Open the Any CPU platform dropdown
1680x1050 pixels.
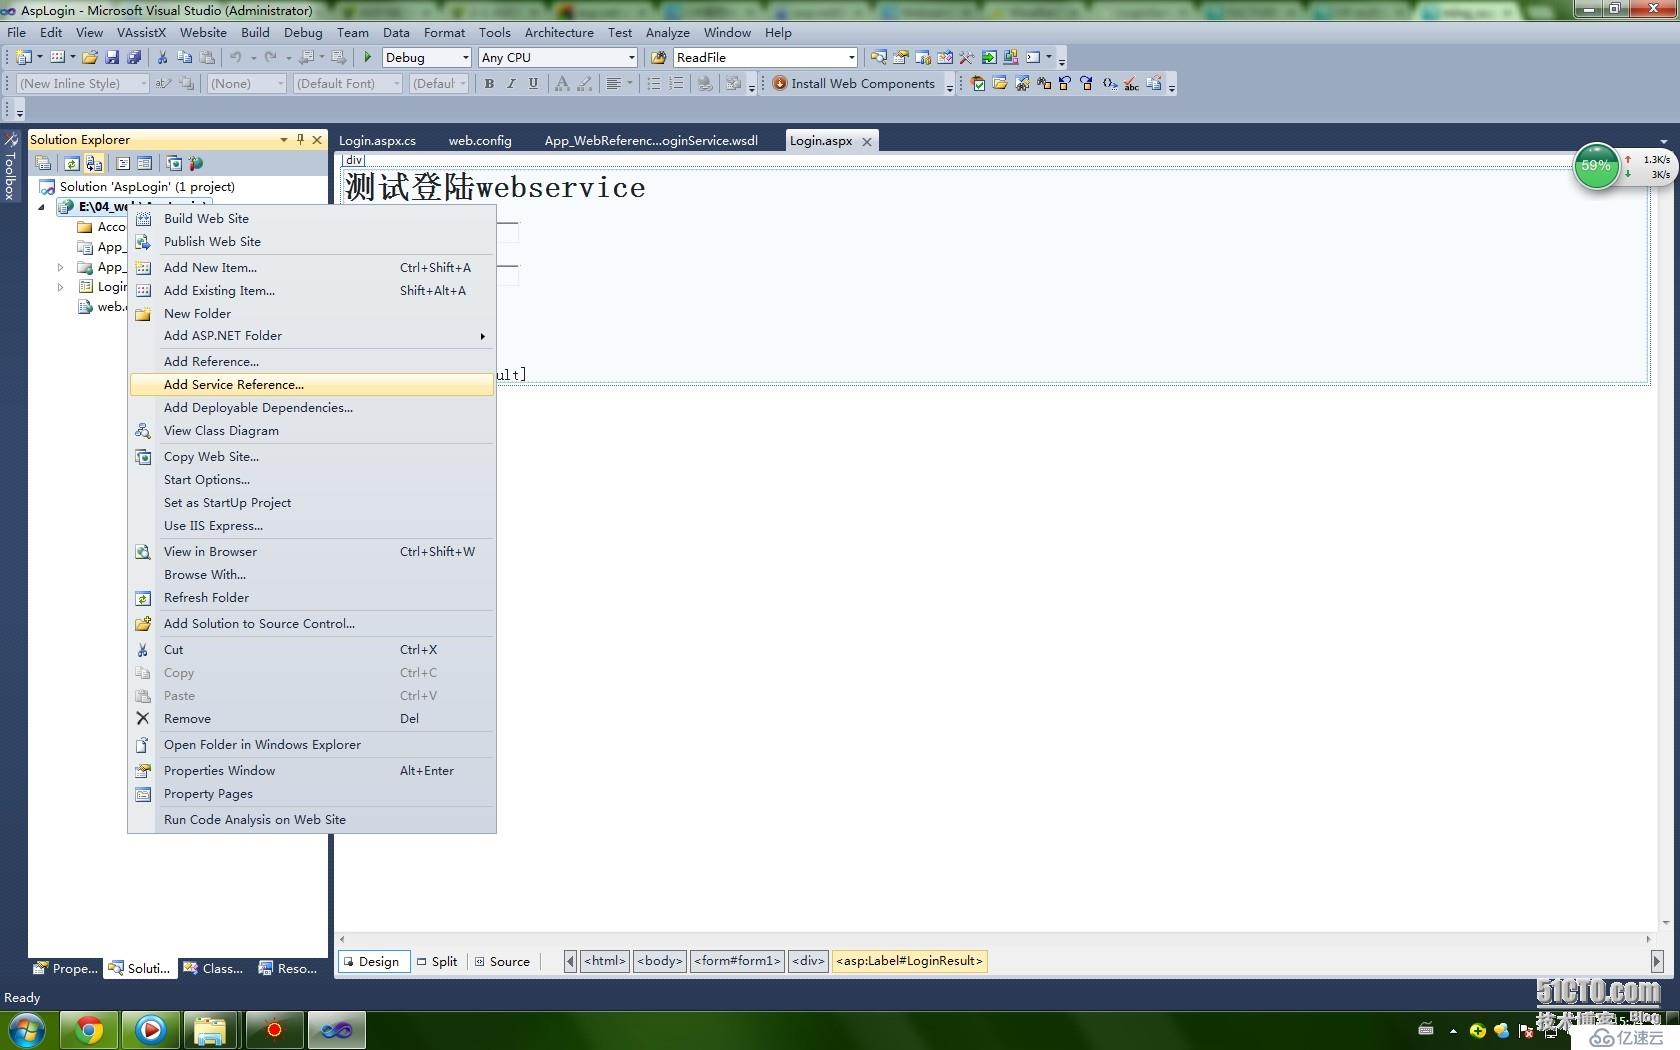pyautogui.click(x=631, y=57)
